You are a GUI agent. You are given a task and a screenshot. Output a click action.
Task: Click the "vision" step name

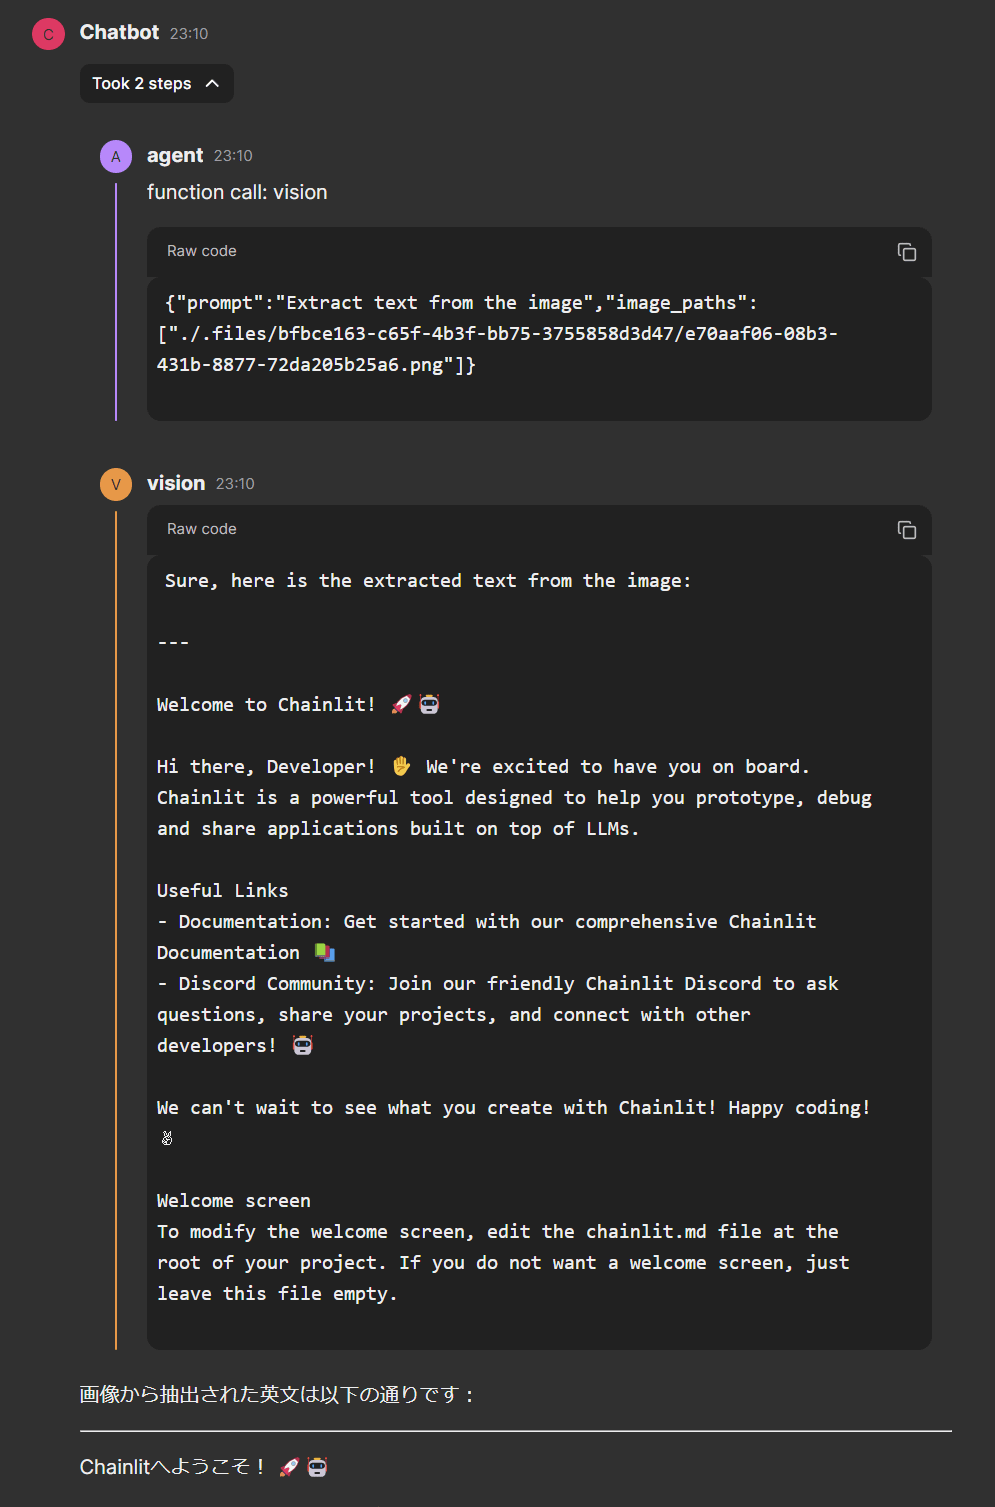point(176,484)
